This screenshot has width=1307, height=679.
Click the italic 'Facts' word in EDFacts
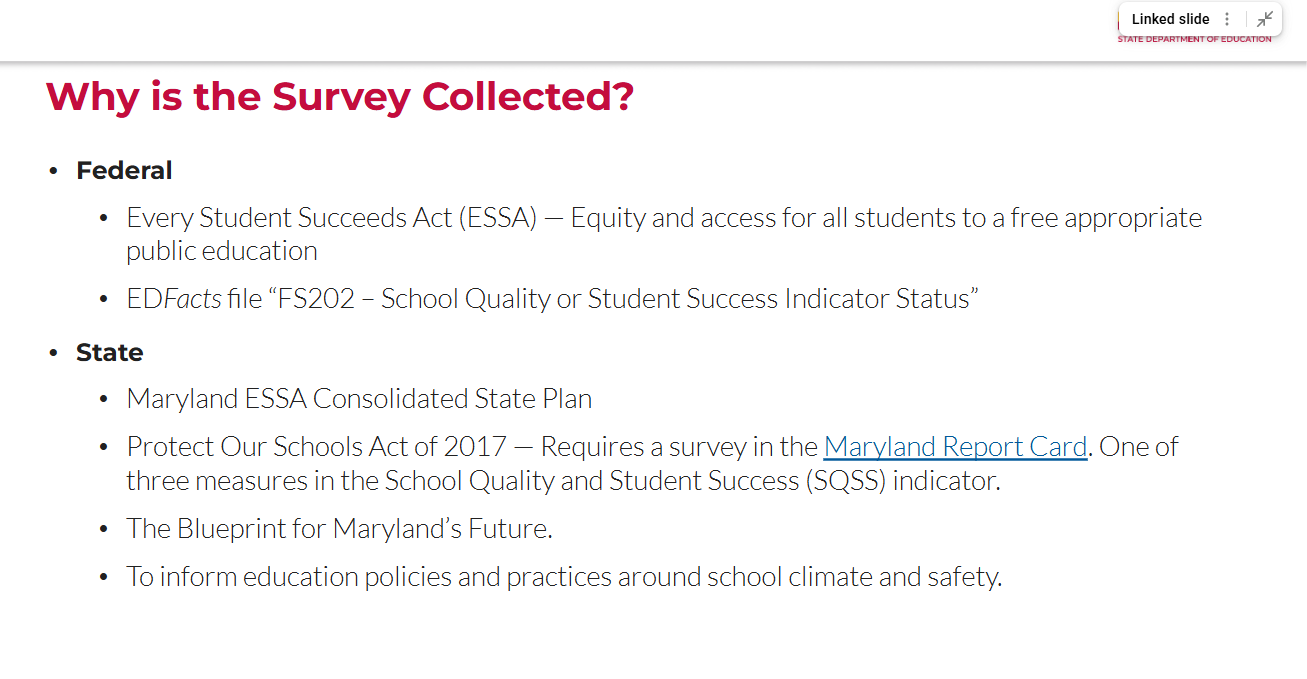[192, 299]
